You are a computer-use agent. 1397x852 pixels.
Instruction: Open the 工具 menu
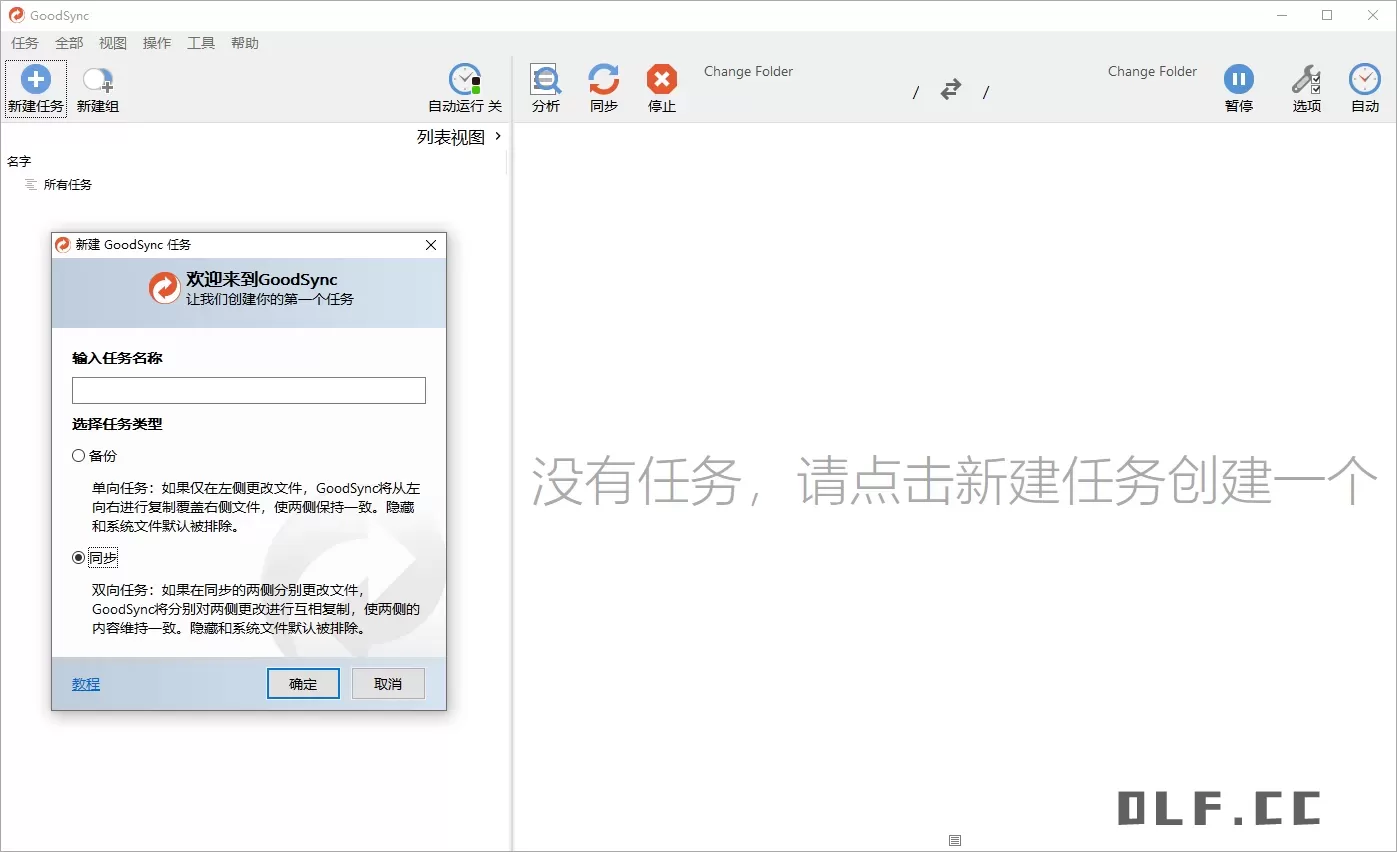pos(200,43)
